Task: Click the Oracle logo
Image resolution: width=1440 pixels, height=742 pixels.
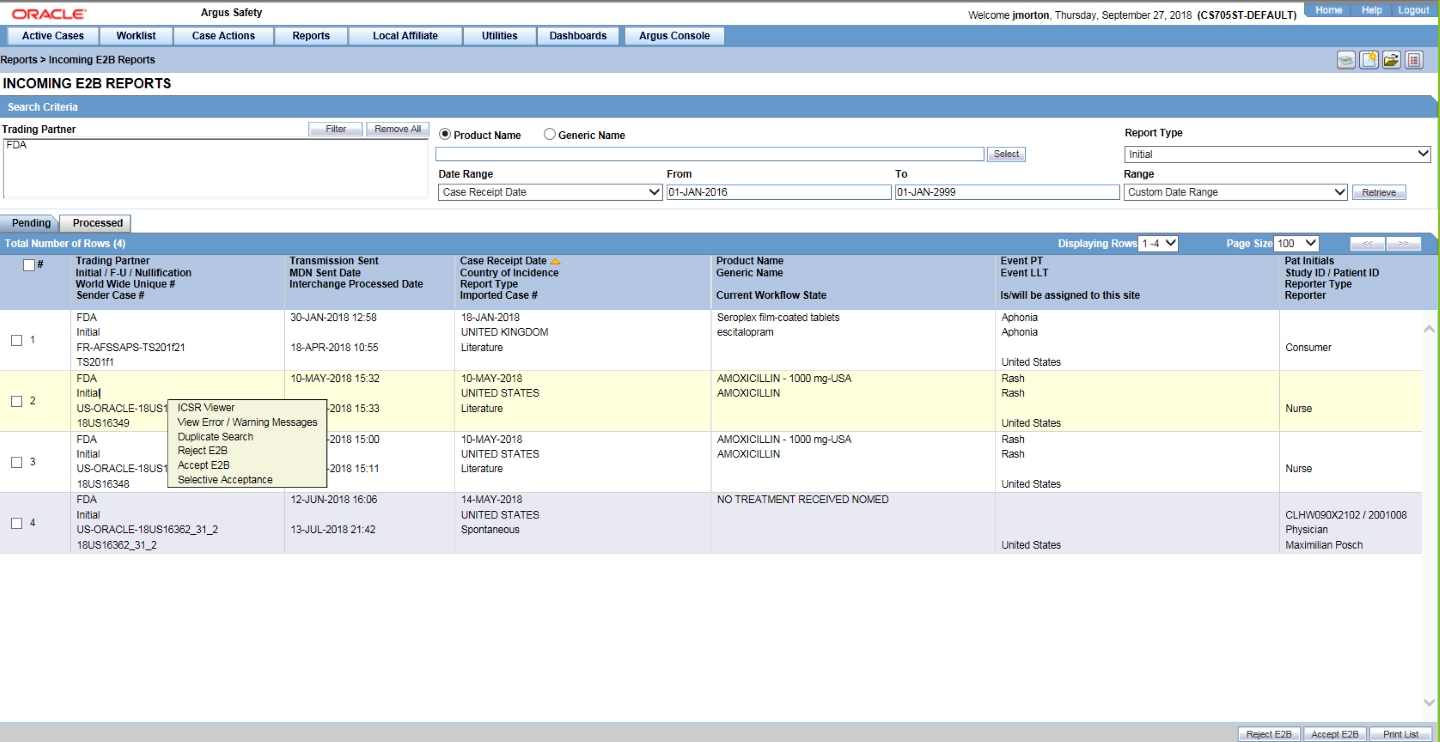Action: [x=49, y=13]
